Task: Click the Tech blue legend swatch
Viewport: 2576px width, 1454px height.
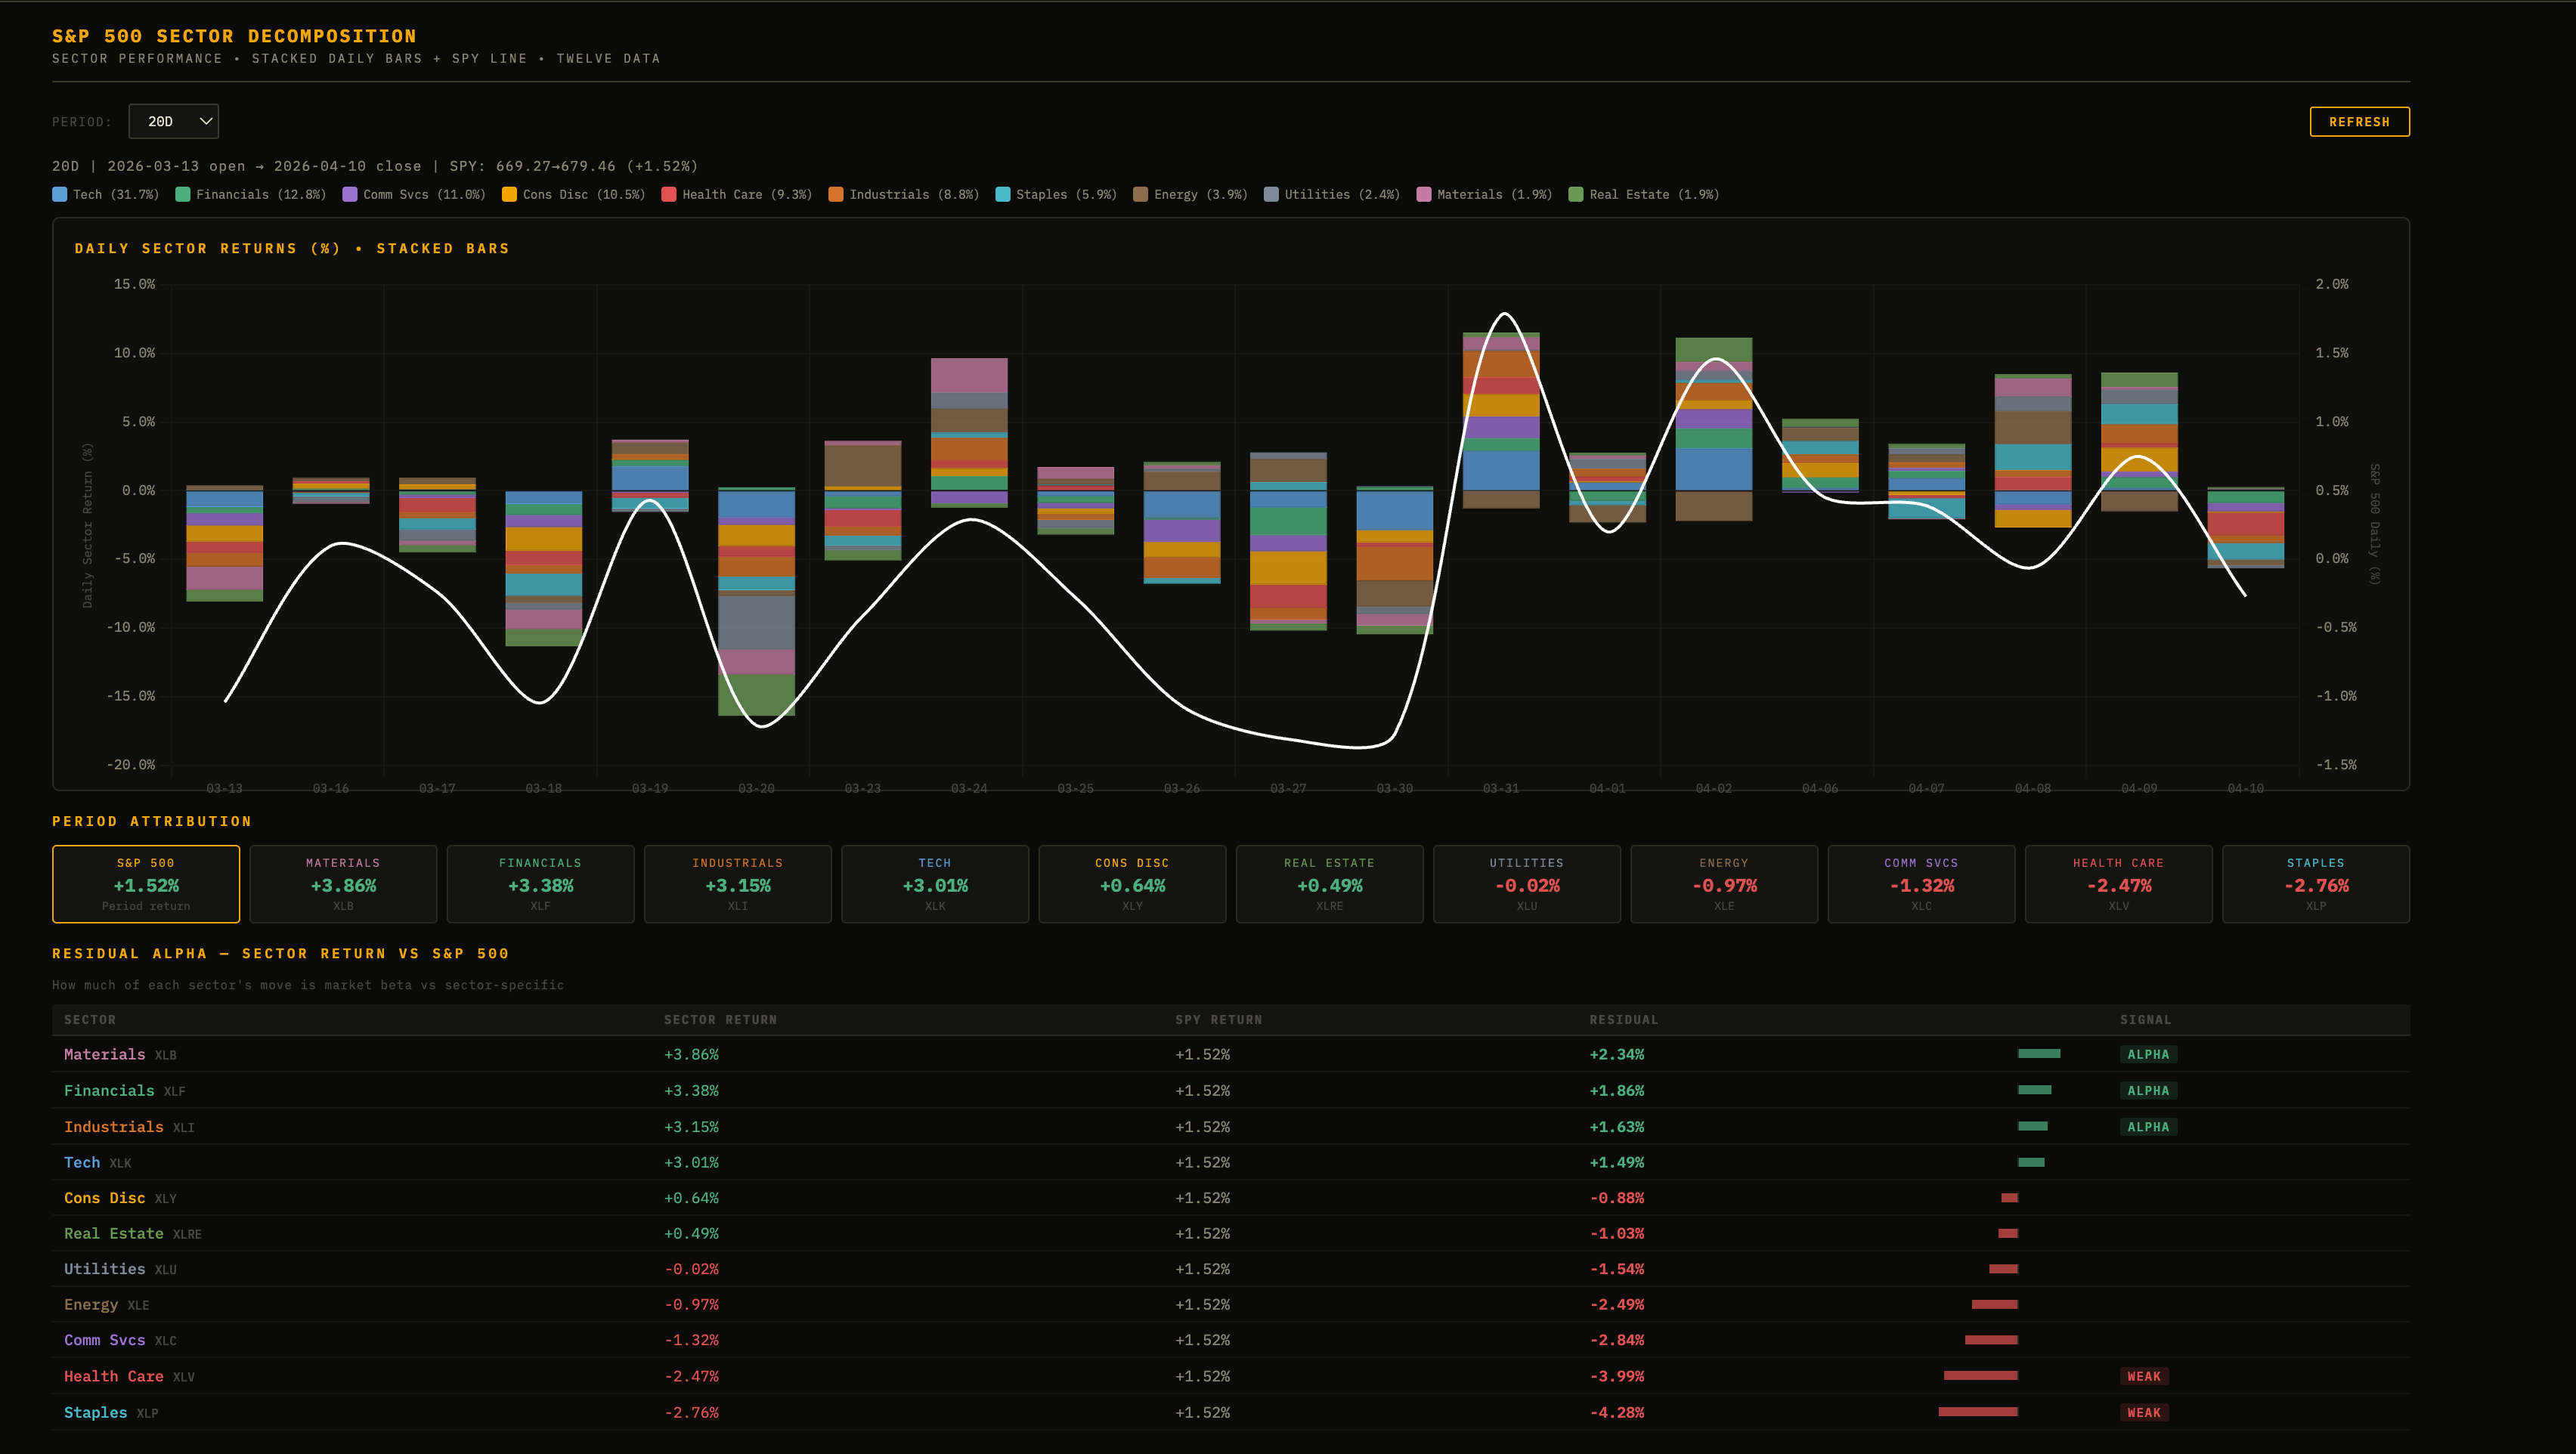Action: click(x=60, y=195)
